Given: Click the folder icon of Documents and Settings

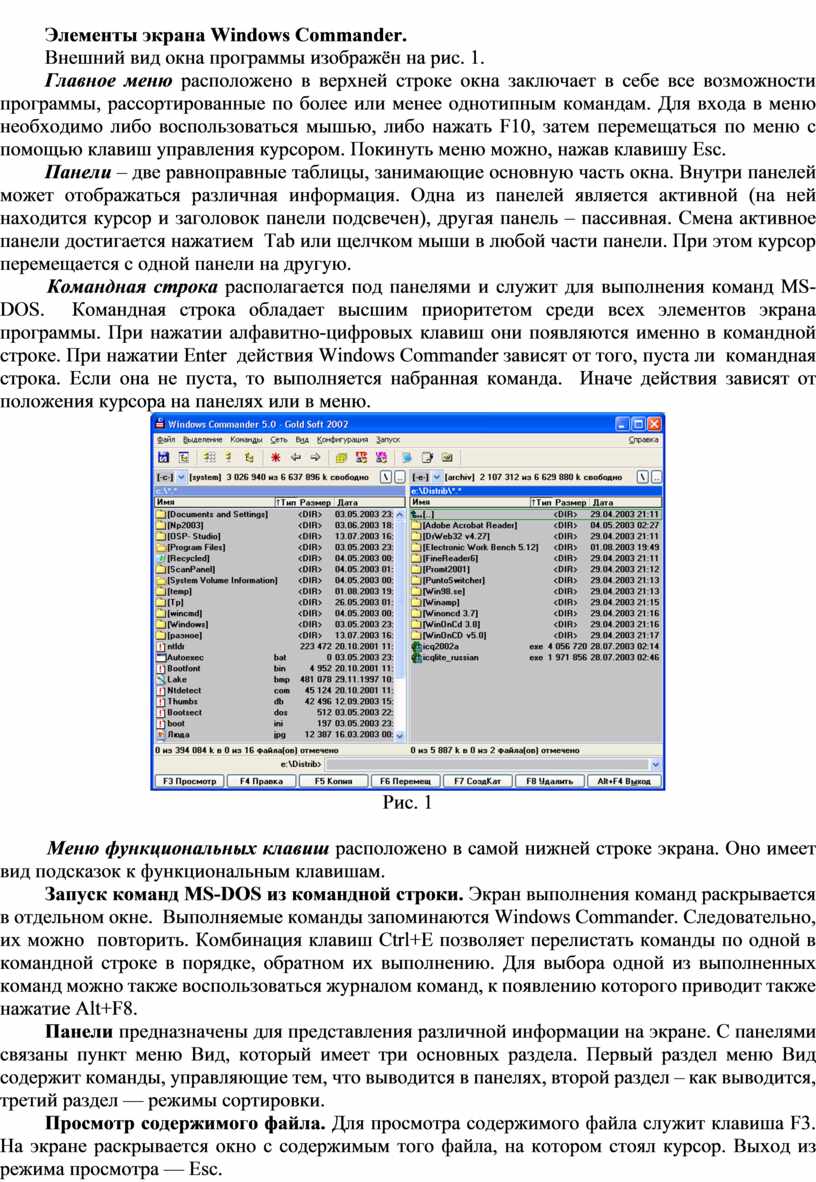Looking at the screenshot, I should pyautogui.click(x=161, y=514).
